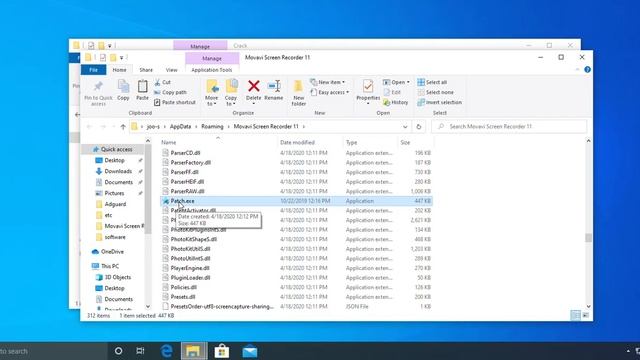Click the chevron after Movavi Screen Recorder 11 path

(304, 127)
